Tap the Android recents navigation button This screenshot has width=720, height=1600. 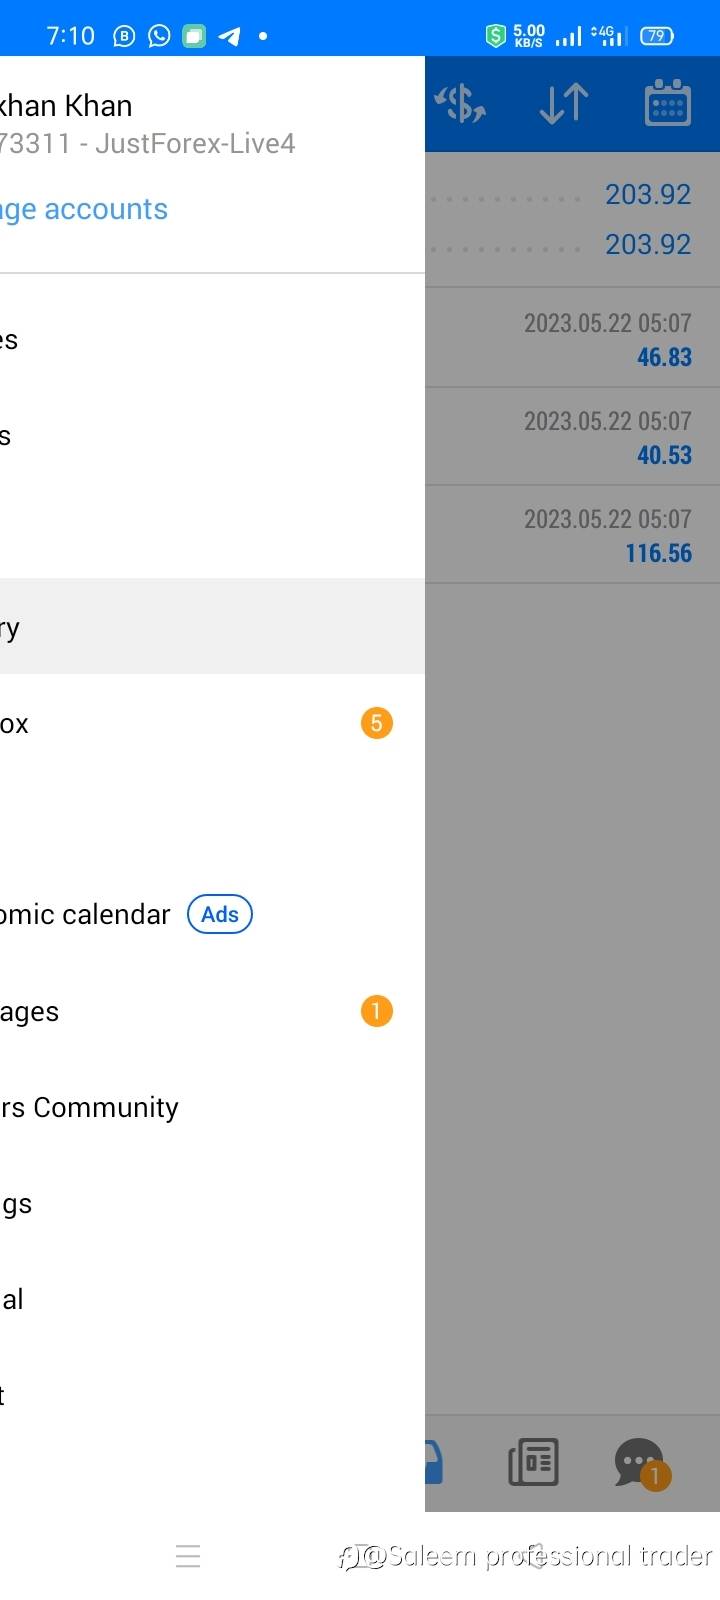188,1556
